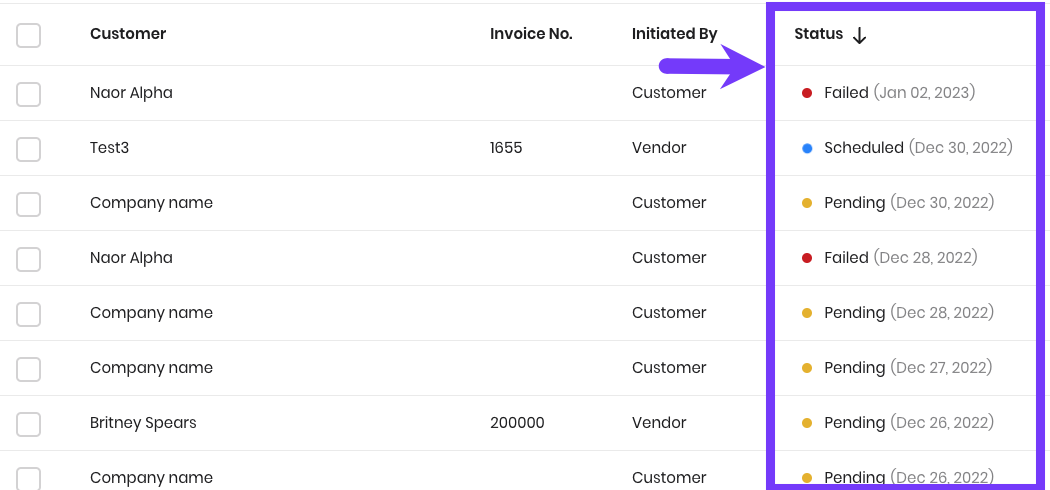Screen dimensions: 1050x490
Task: Click red Failed dot for Dec 28, 2022
Action: pyautogui.click(x=807, y=258)
